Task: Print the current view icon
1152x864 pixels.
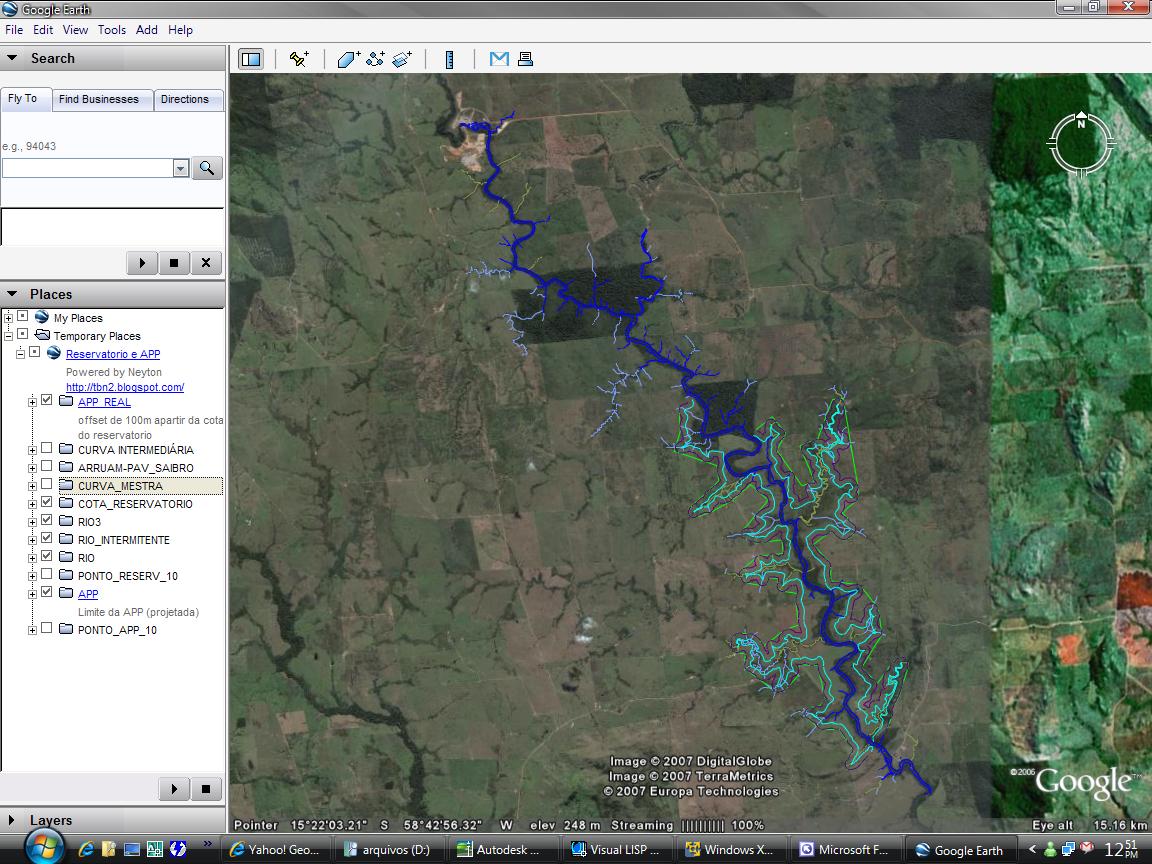Action: click(525, 60)
